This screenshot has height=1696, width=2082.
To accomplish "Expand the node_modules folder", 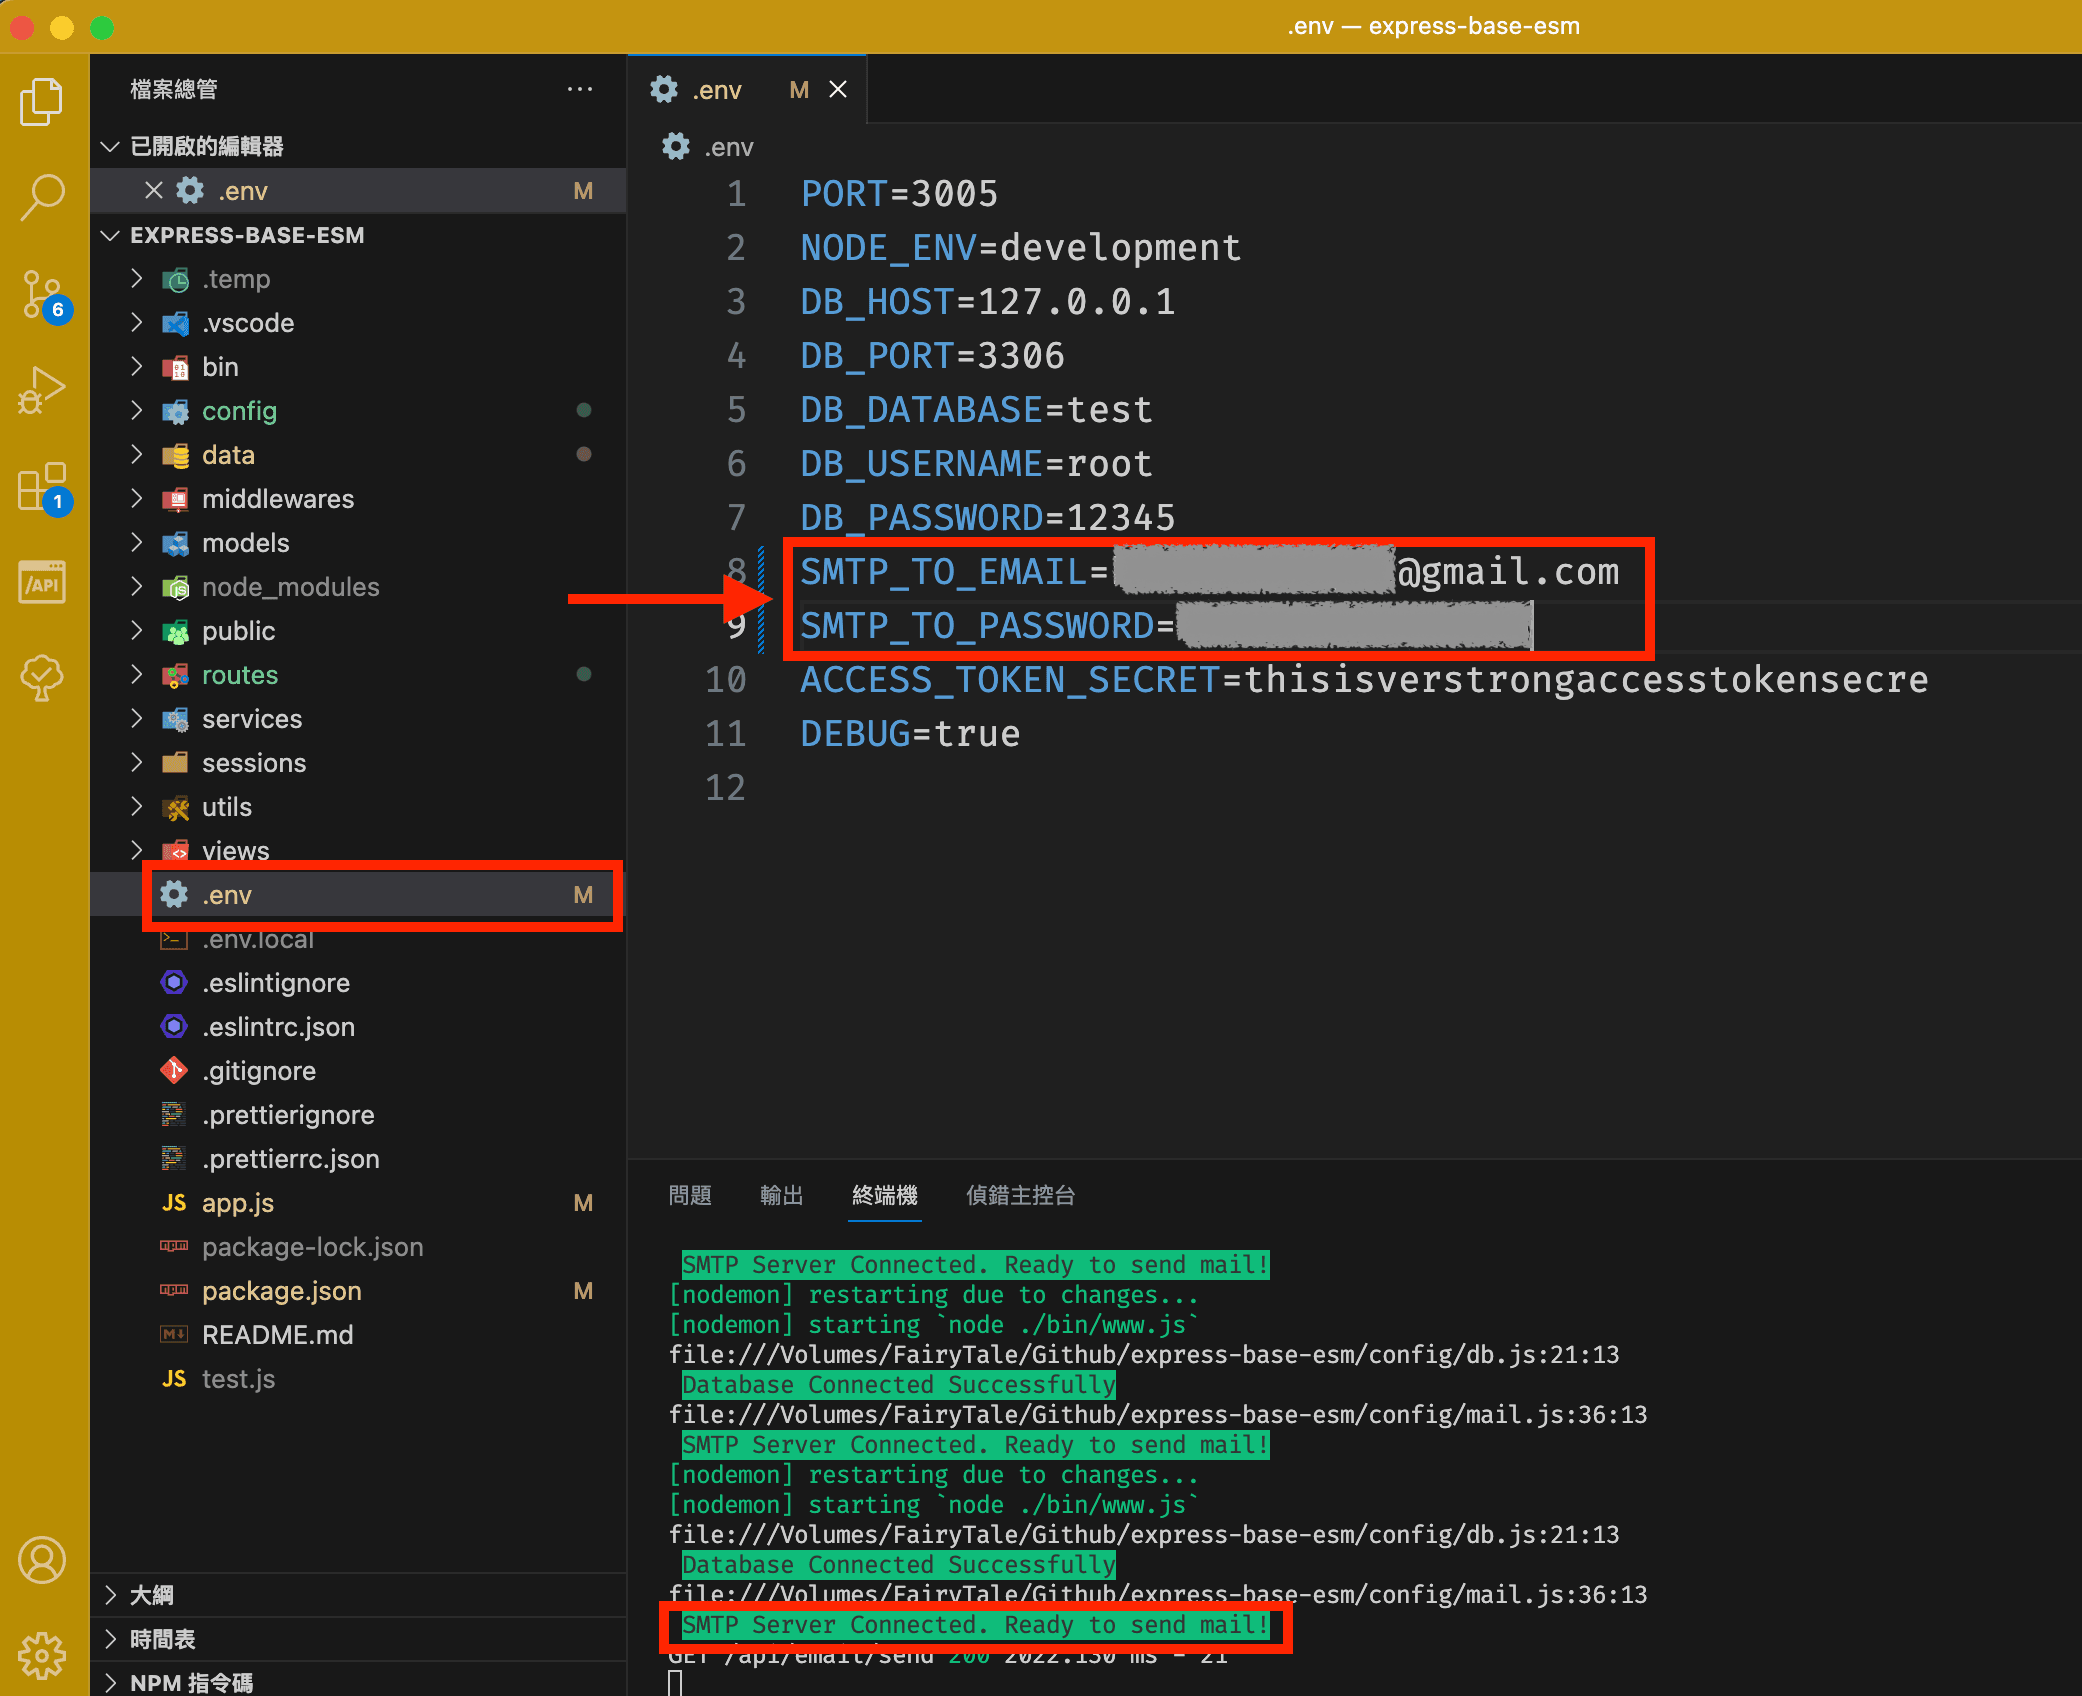I will (137, 586).
